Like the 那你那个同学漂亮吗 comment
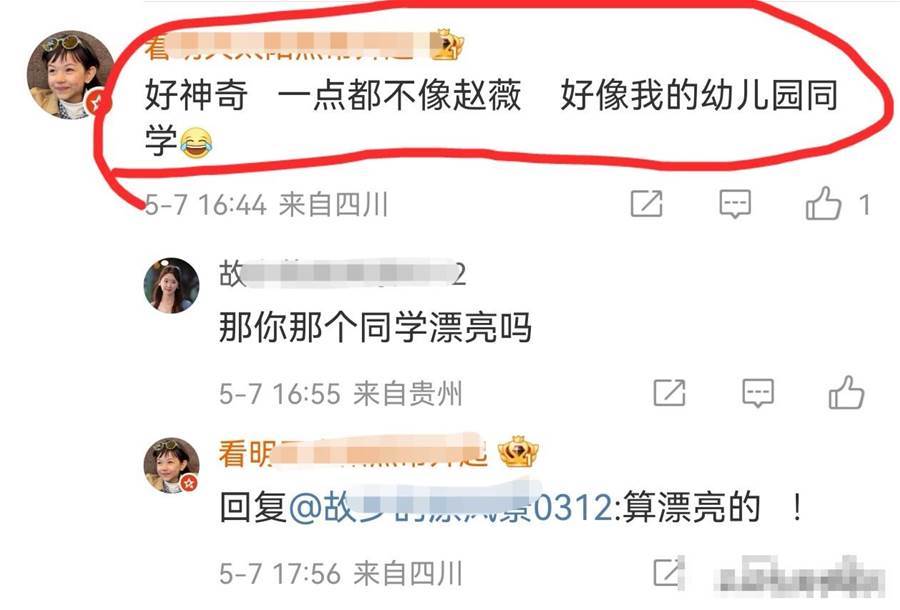This screenshot has height=610, width=900. click(847, 393)
